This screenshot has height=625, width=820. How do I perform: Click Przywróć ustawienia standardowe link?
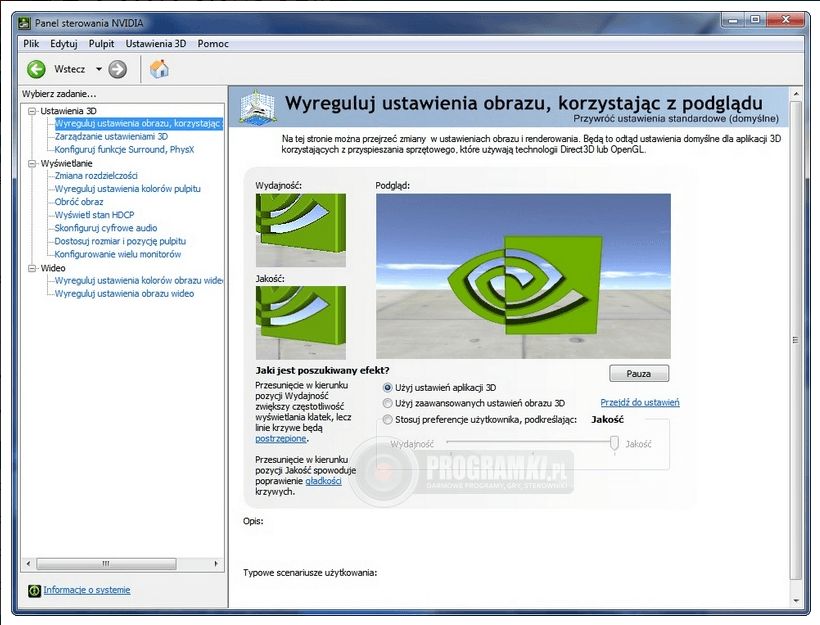[x=676, y=119]
